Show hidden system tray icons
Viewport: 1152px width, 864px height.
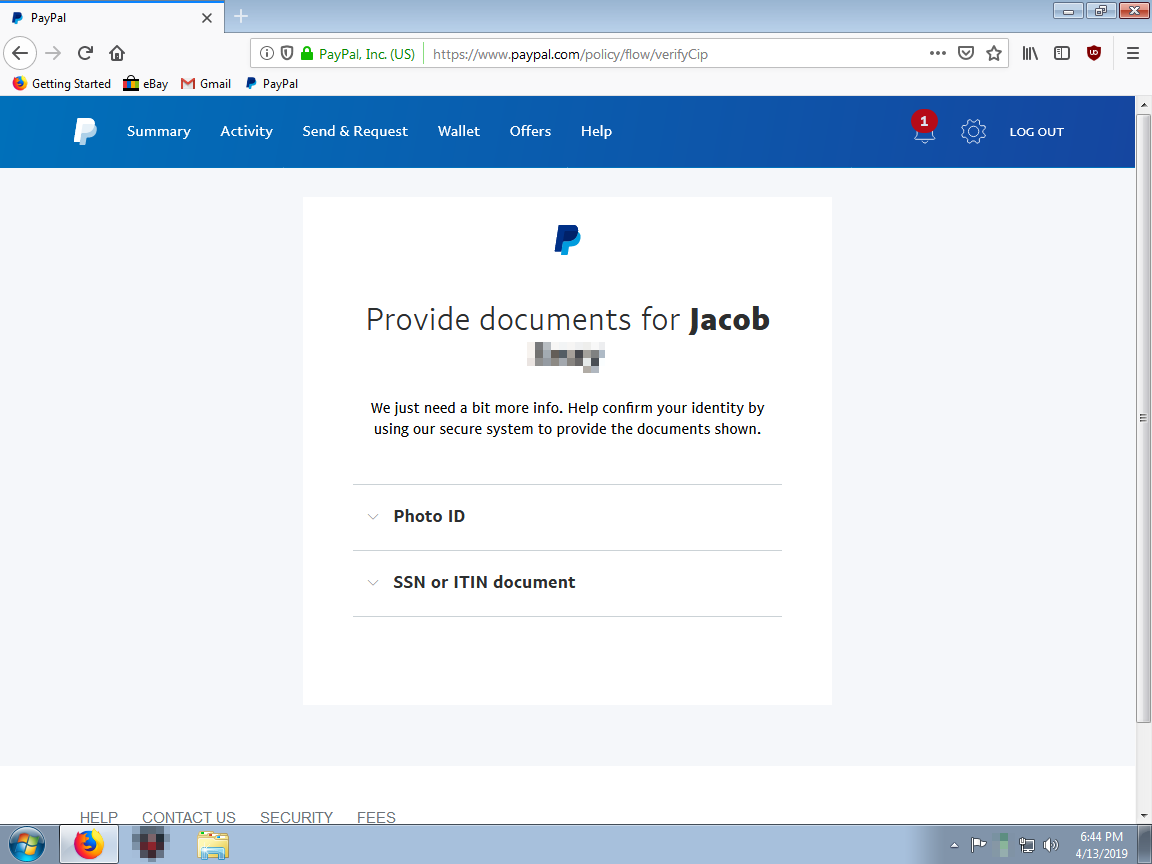954,845
